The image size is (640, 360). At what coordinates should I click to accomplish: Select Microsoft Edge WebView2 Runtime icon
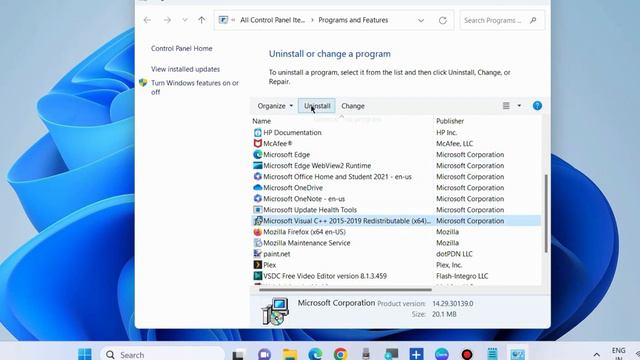(258, 165)
